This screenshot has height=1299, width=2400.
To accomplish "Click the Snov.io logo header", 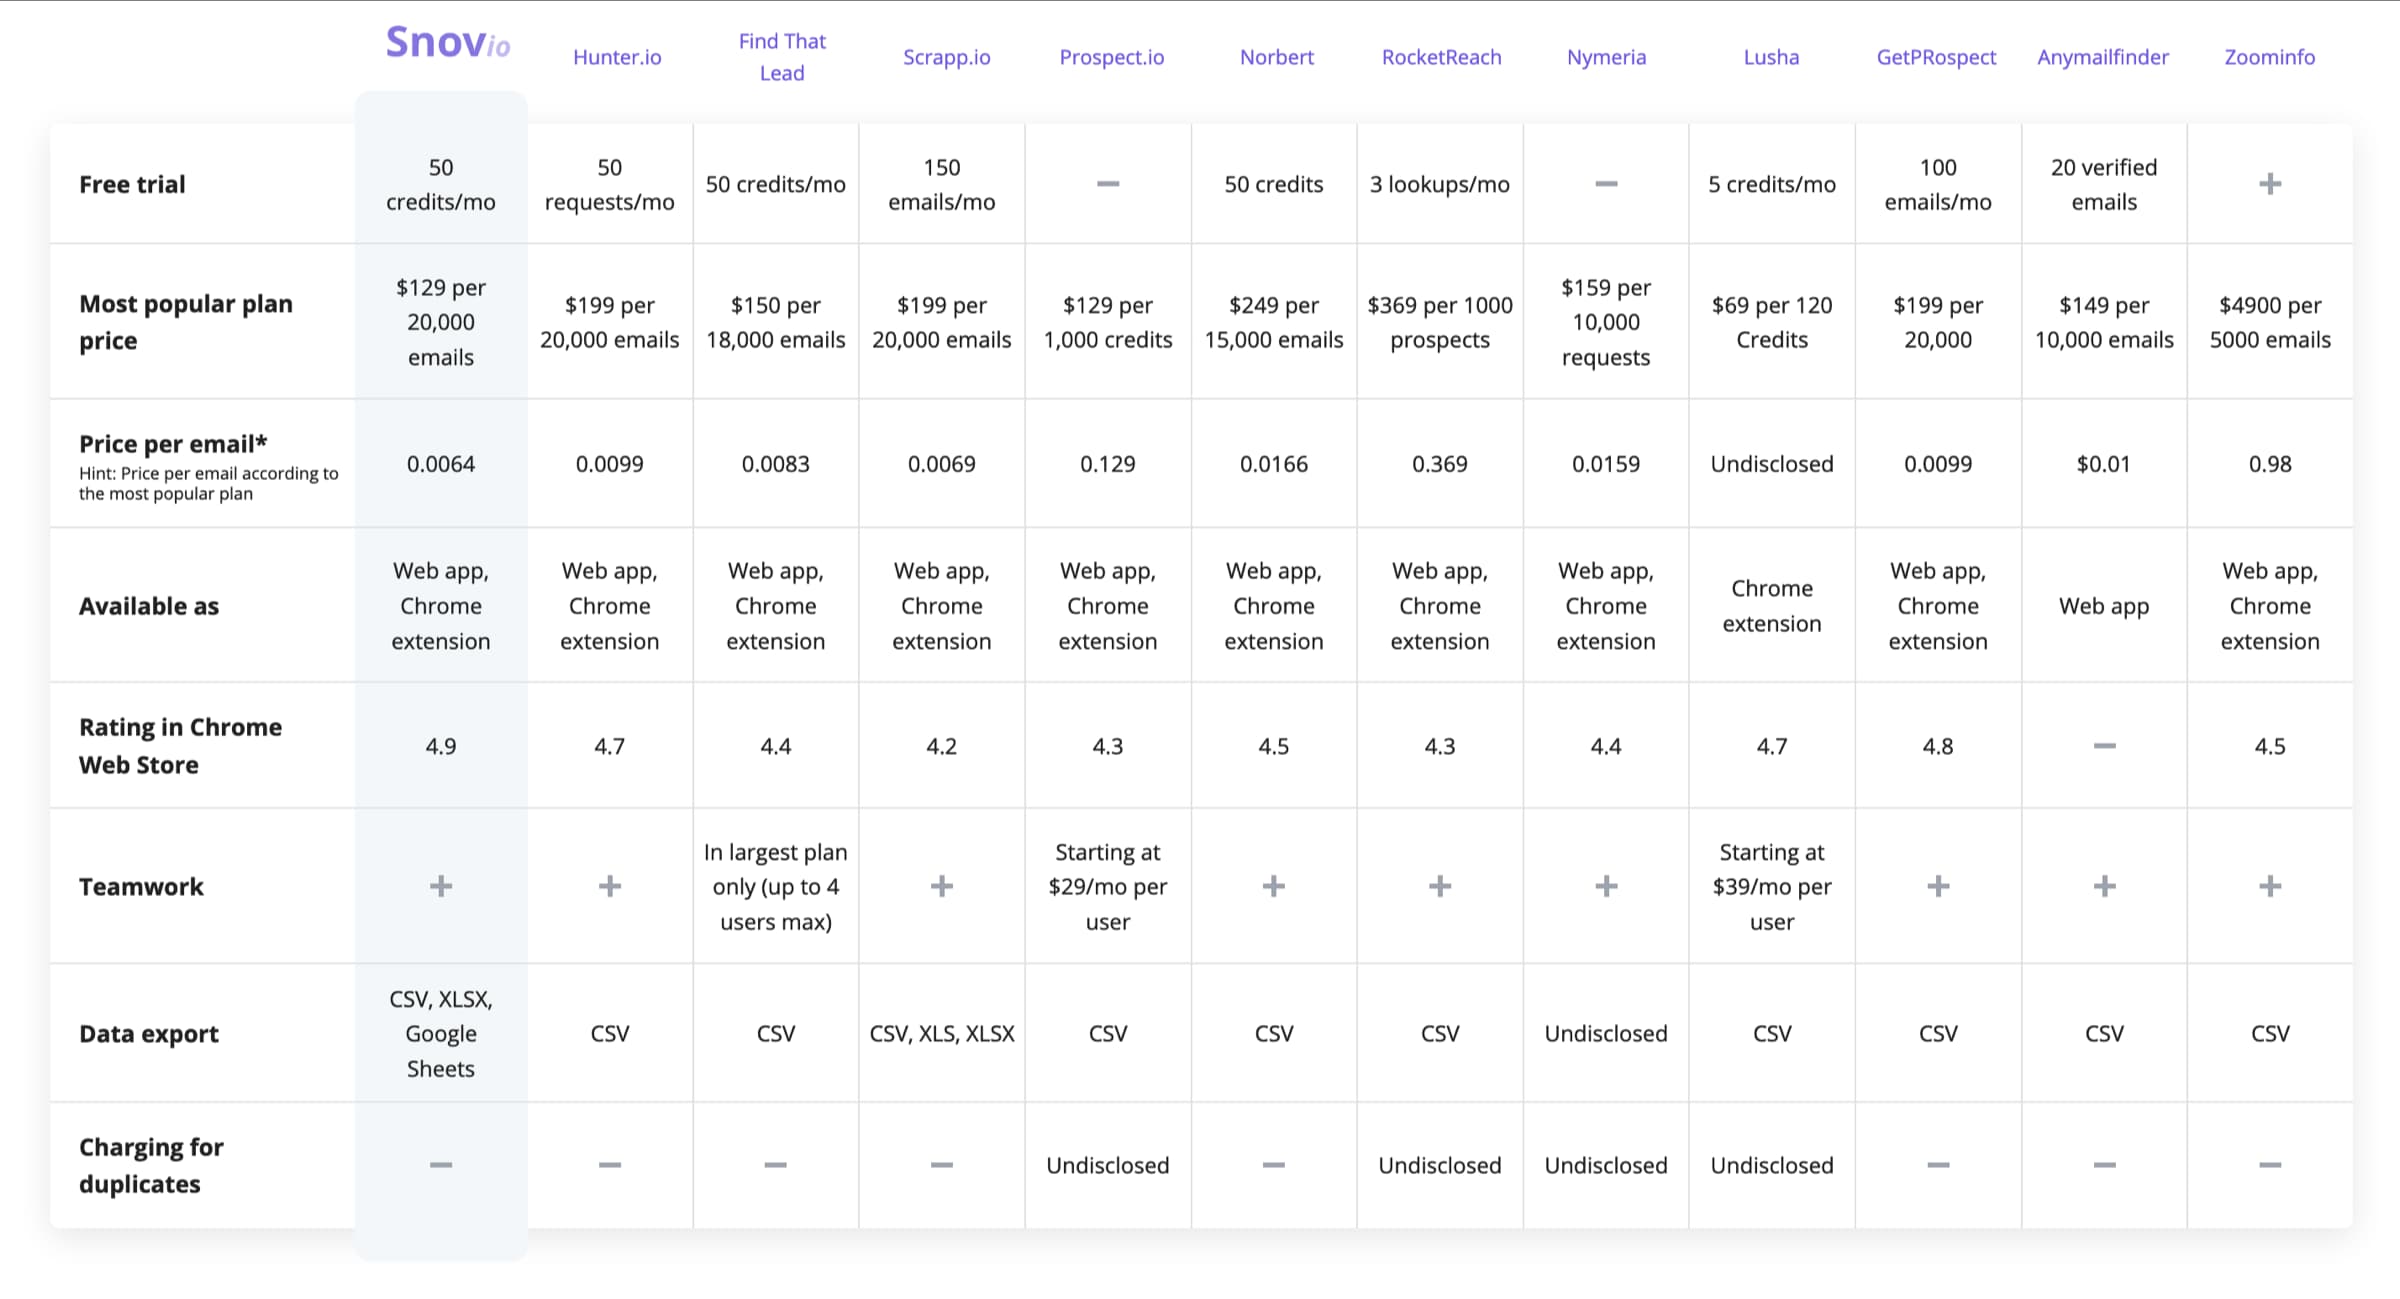I will (x=448, y=43).
